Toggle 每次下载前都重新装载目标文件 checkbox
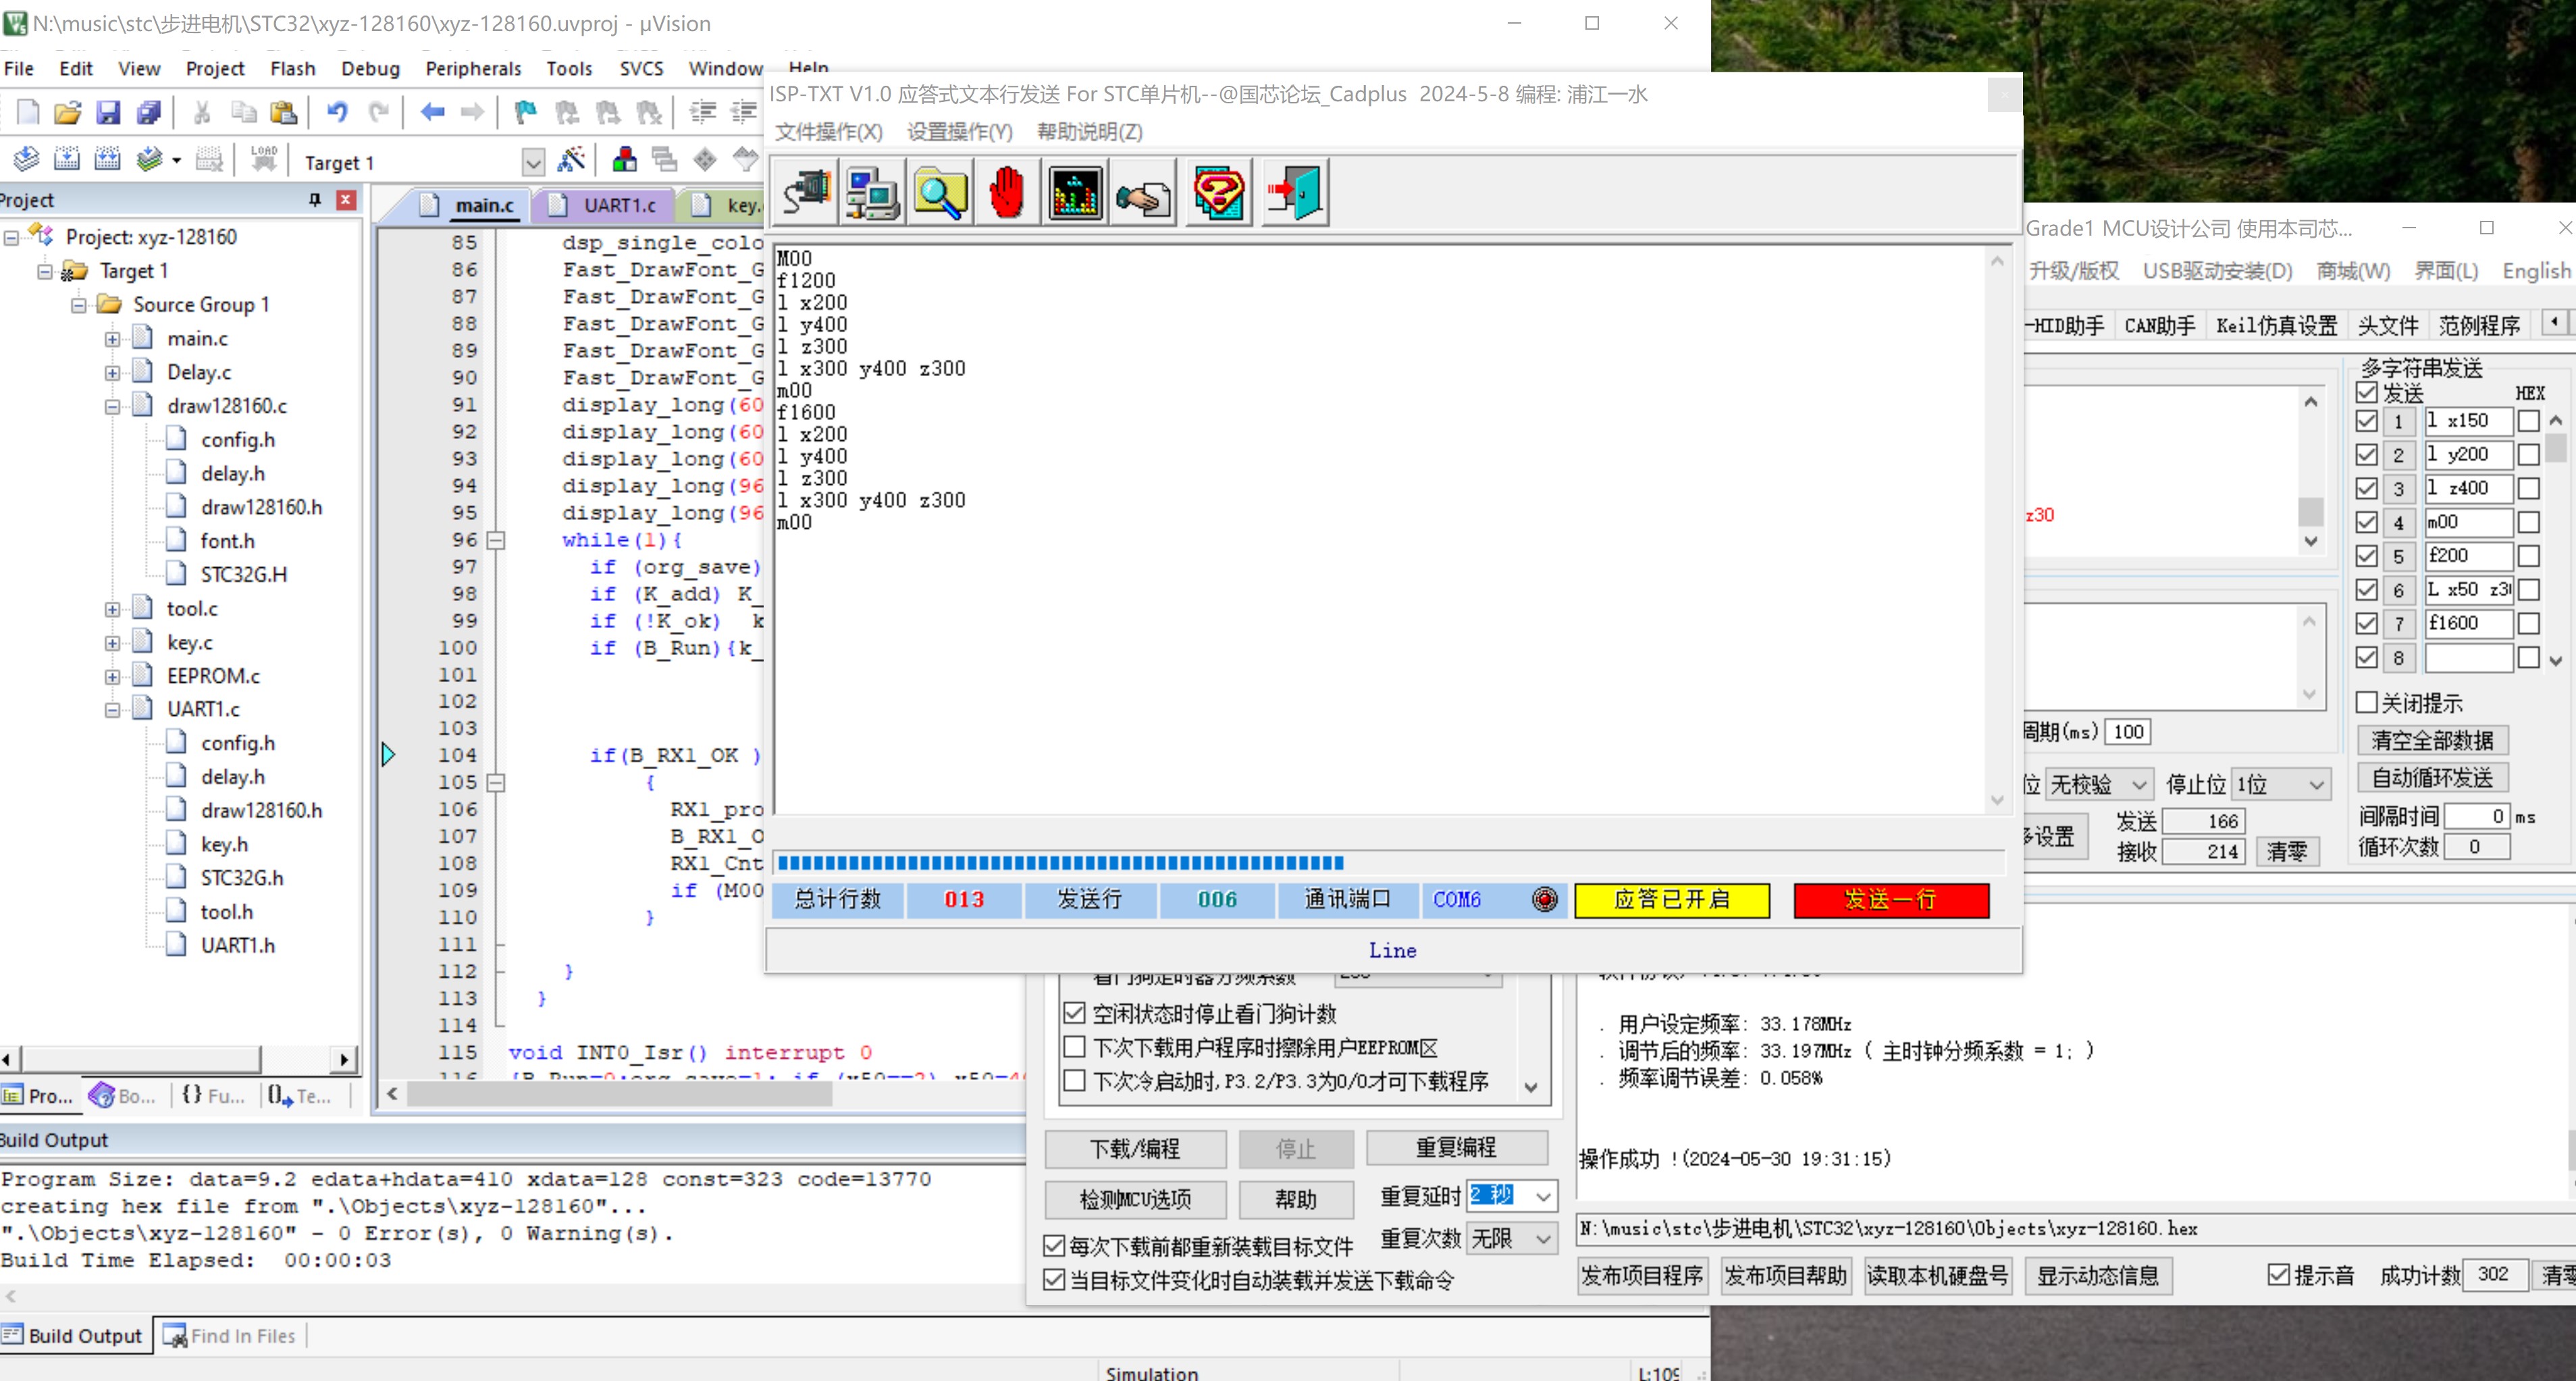This screenshot has width=2576, height=1381. [x=1053, y=1246]
